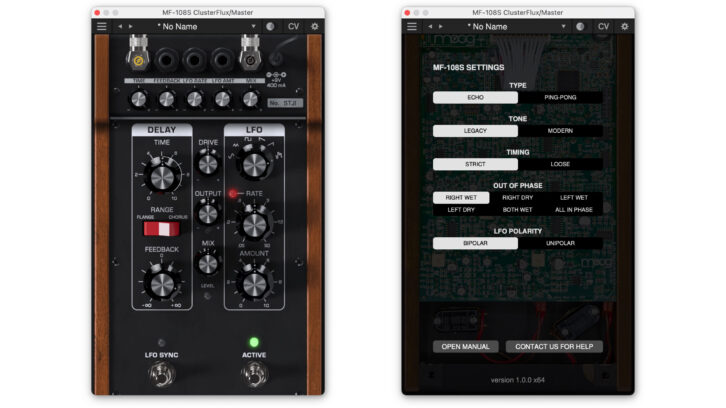Go to next preset in right settings window
This screenshot has width=726, height=408.
[441, 26]
